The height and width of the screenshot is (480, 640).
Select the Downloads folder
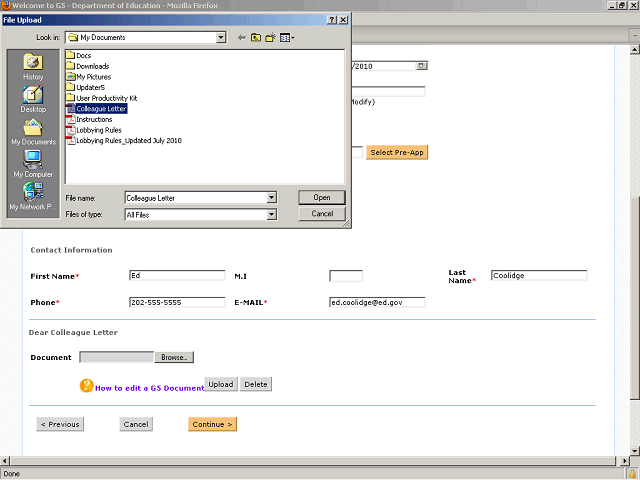click(x=87, y=66)
